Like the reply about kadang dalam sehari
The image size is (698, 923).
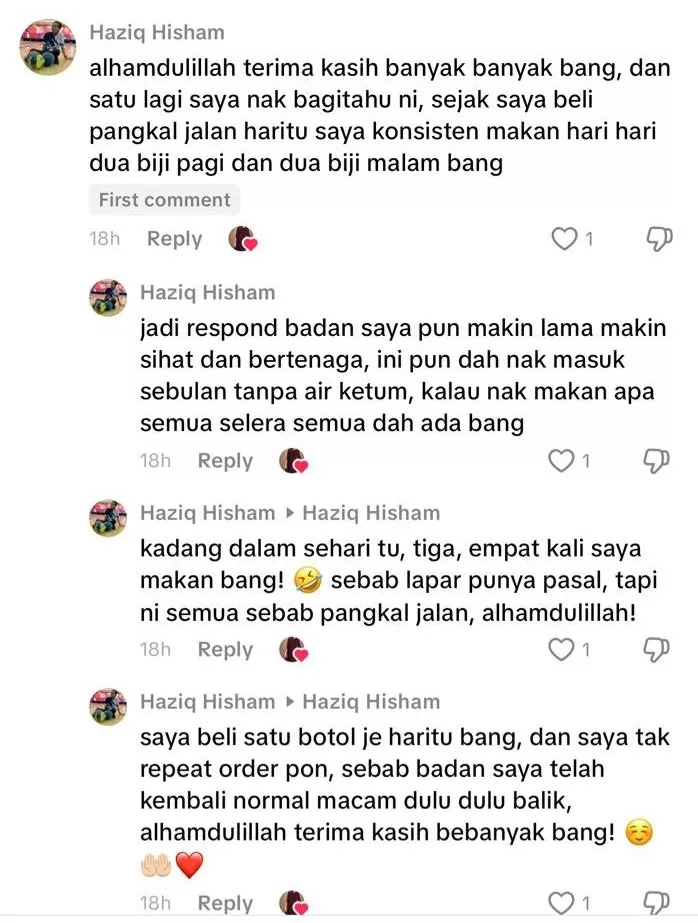[x=561, y=649]
